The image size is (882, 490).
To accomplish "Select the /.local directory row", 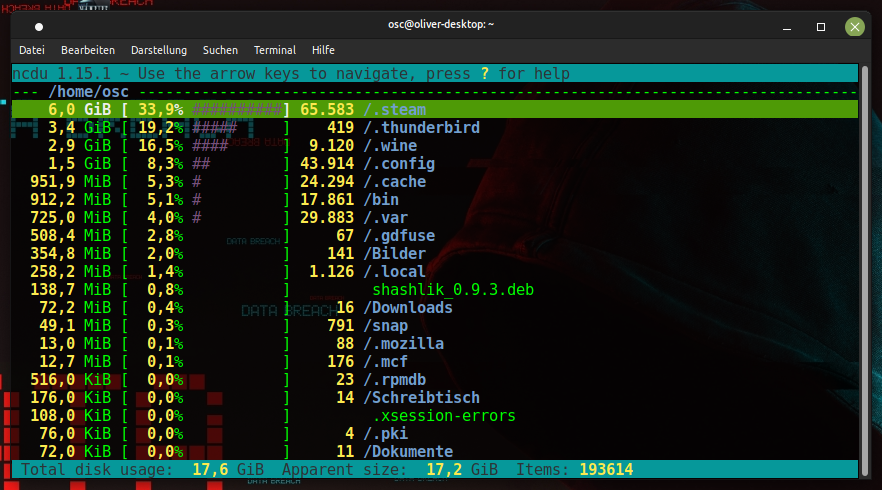I will 435,272.
